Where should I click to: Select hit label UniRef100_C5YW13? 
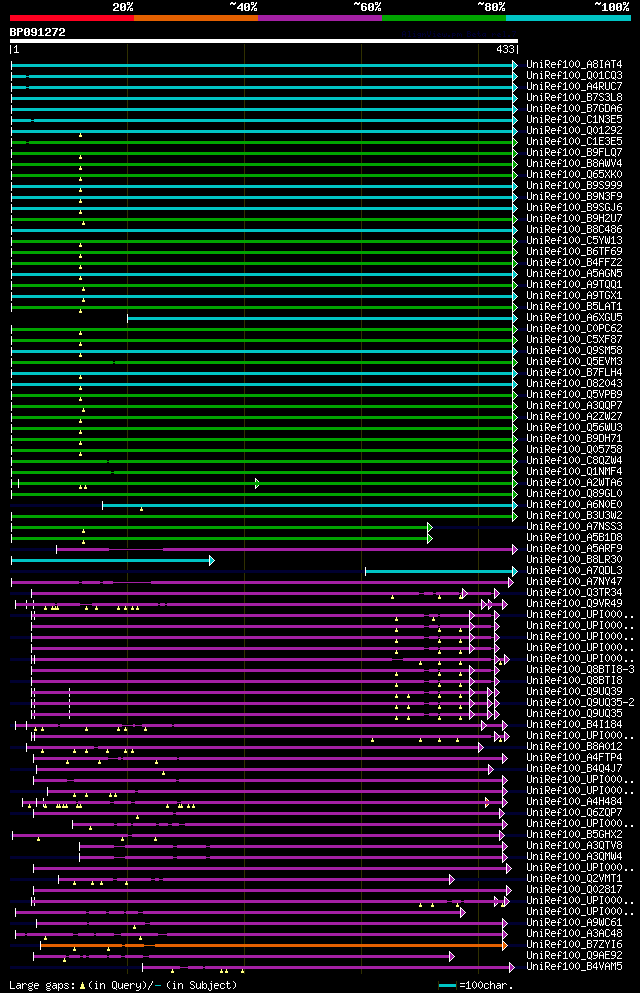[574, 241]
